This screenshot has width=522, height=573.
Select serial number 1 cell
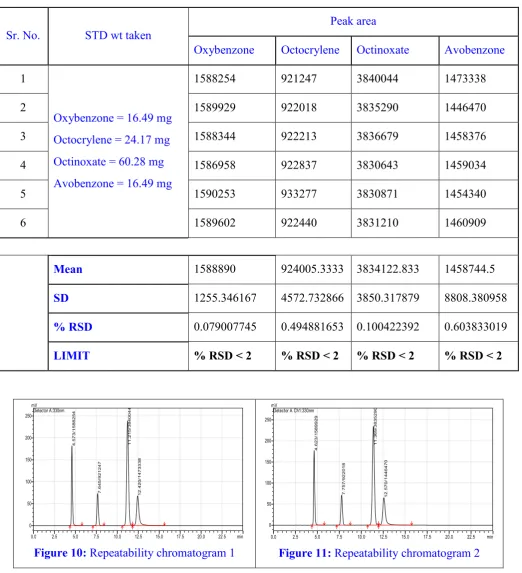click(x=23, y=79)
